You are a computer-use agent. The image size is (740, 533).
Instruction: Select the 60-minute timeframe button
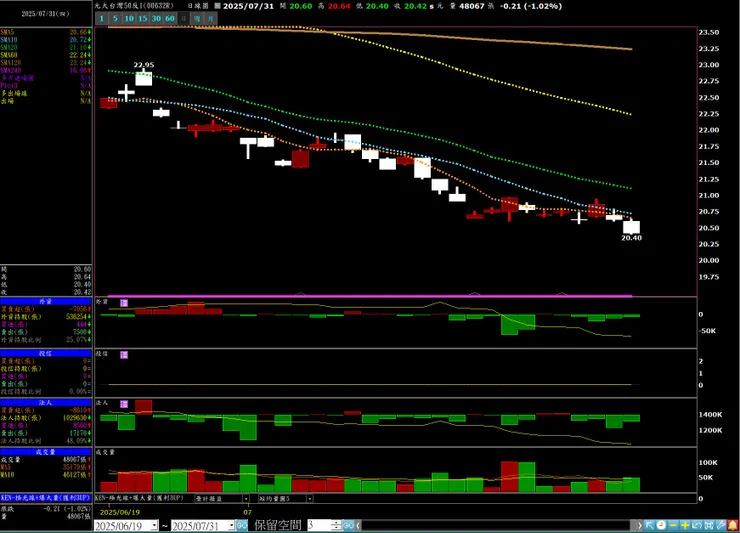click(170, 18)
